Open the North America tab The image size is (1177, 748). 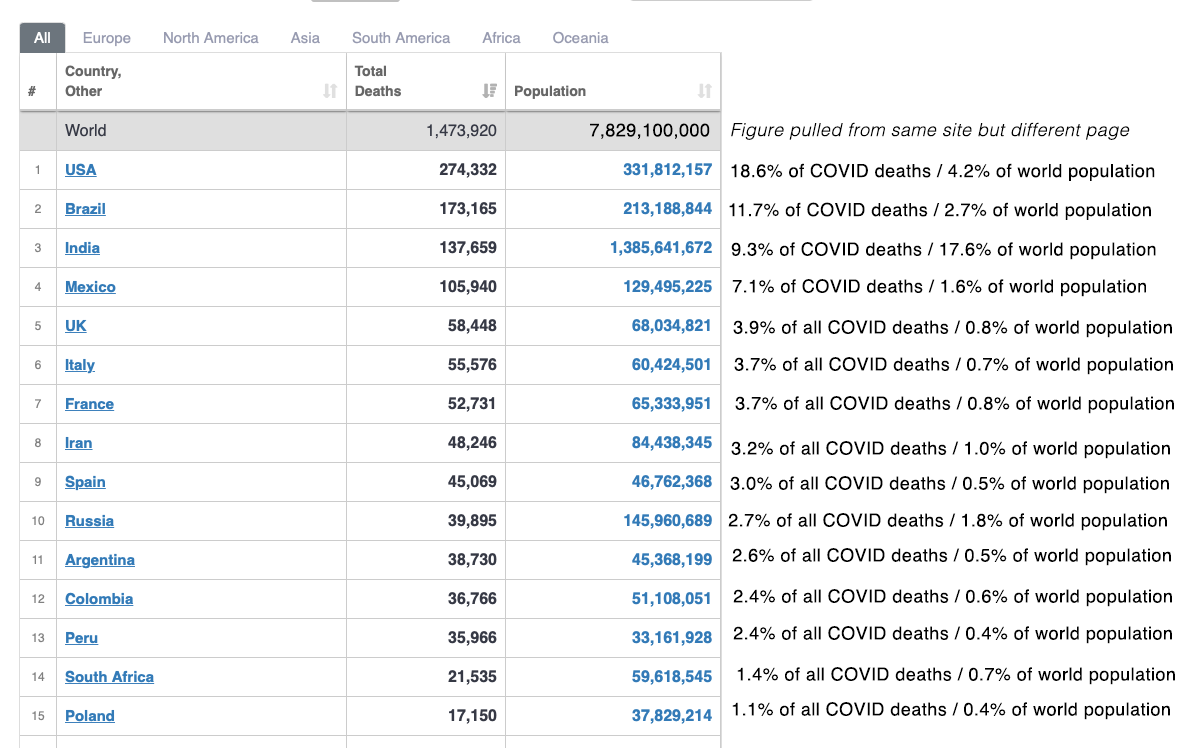pyautogui.click(x=210, y=38)
